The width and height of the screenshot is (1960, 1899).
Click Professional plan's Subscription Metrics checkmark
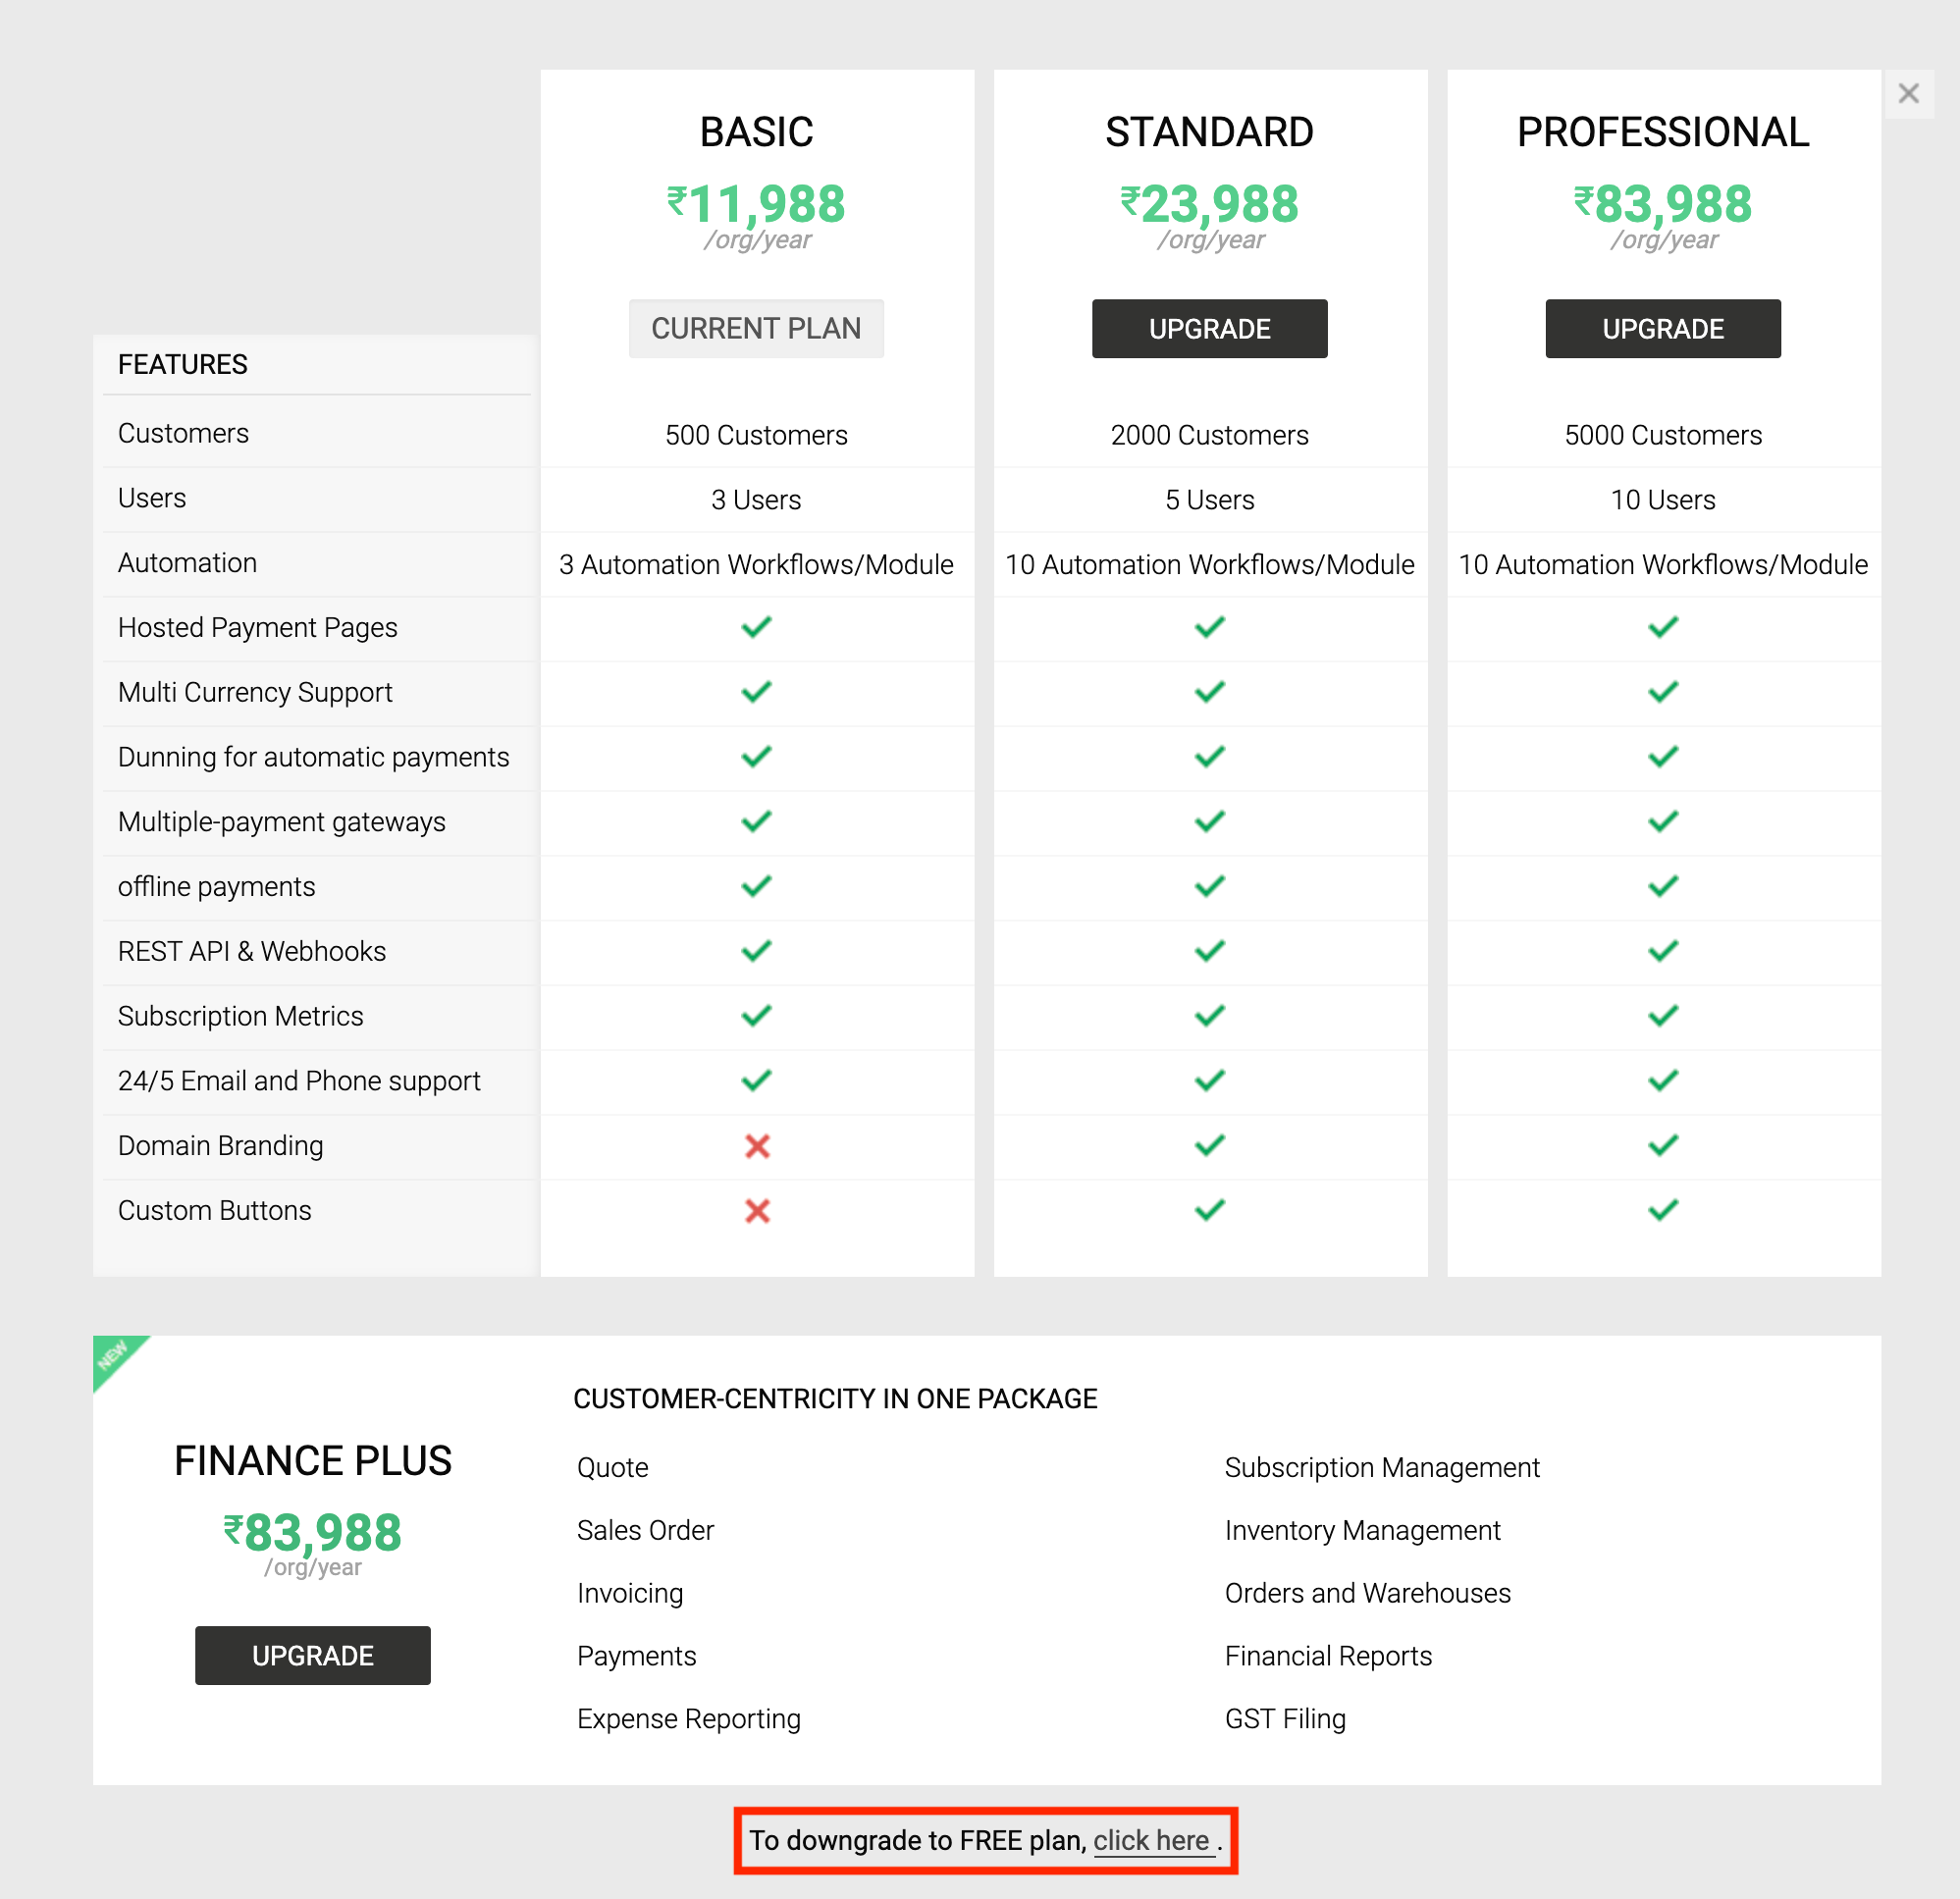coord(1662,1016)
